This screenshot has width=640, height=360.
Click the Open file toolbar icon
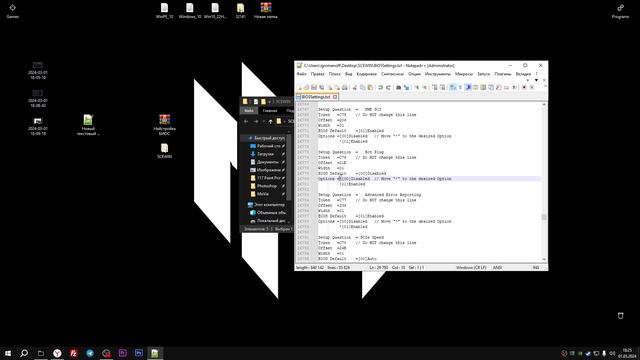[306, 87]
